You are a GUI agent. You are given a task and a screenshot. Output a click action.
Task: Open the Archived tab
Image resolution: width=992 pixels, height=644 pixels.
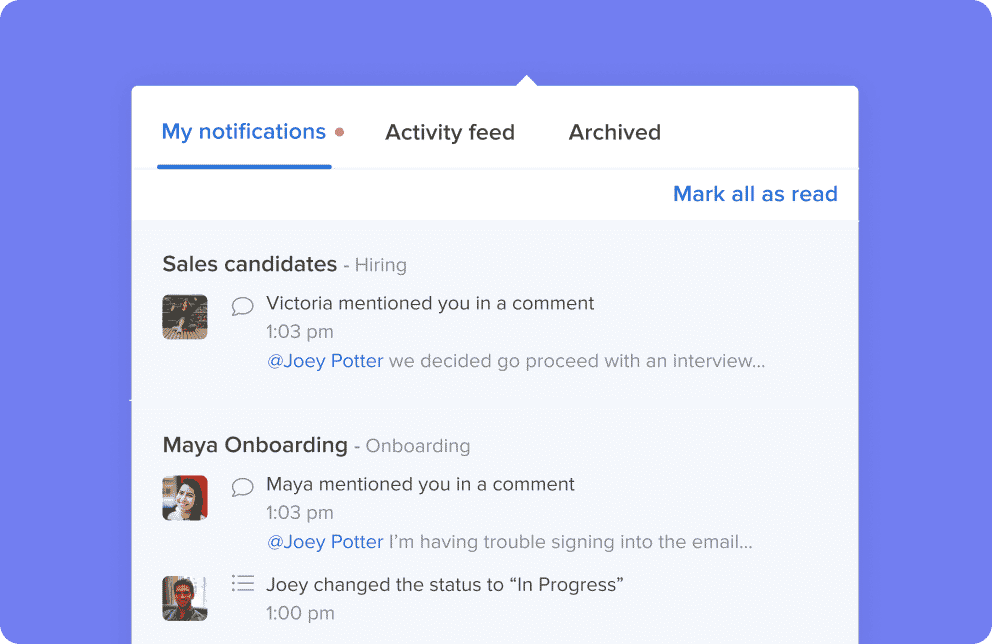pos(614,132)
